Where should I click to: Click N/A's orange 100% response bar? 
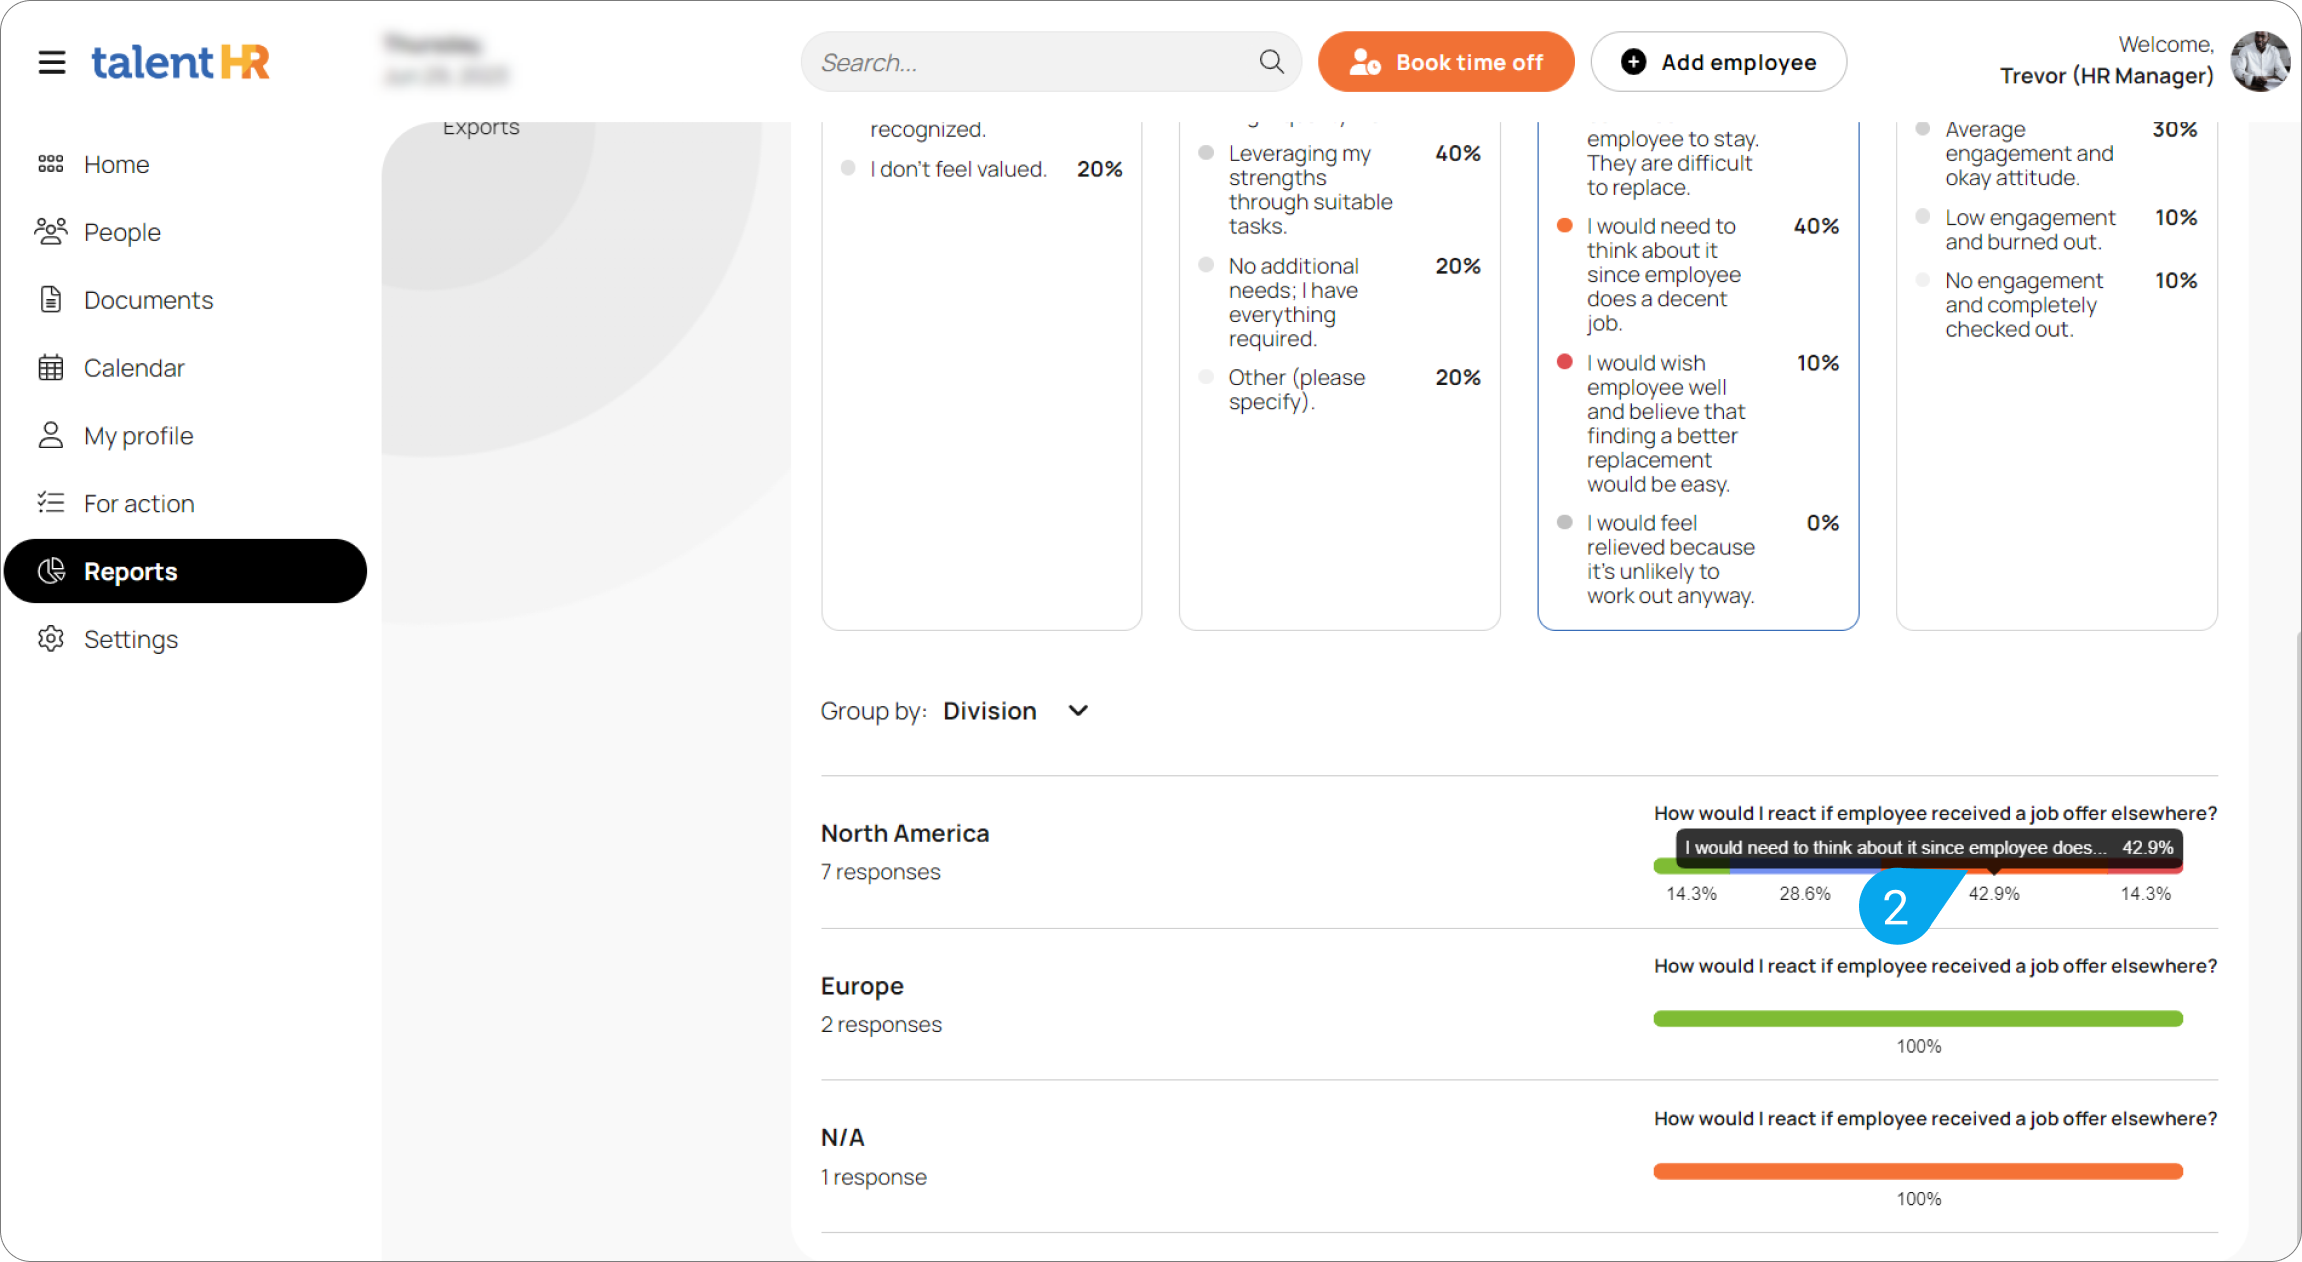[x=1917, y=1172]
